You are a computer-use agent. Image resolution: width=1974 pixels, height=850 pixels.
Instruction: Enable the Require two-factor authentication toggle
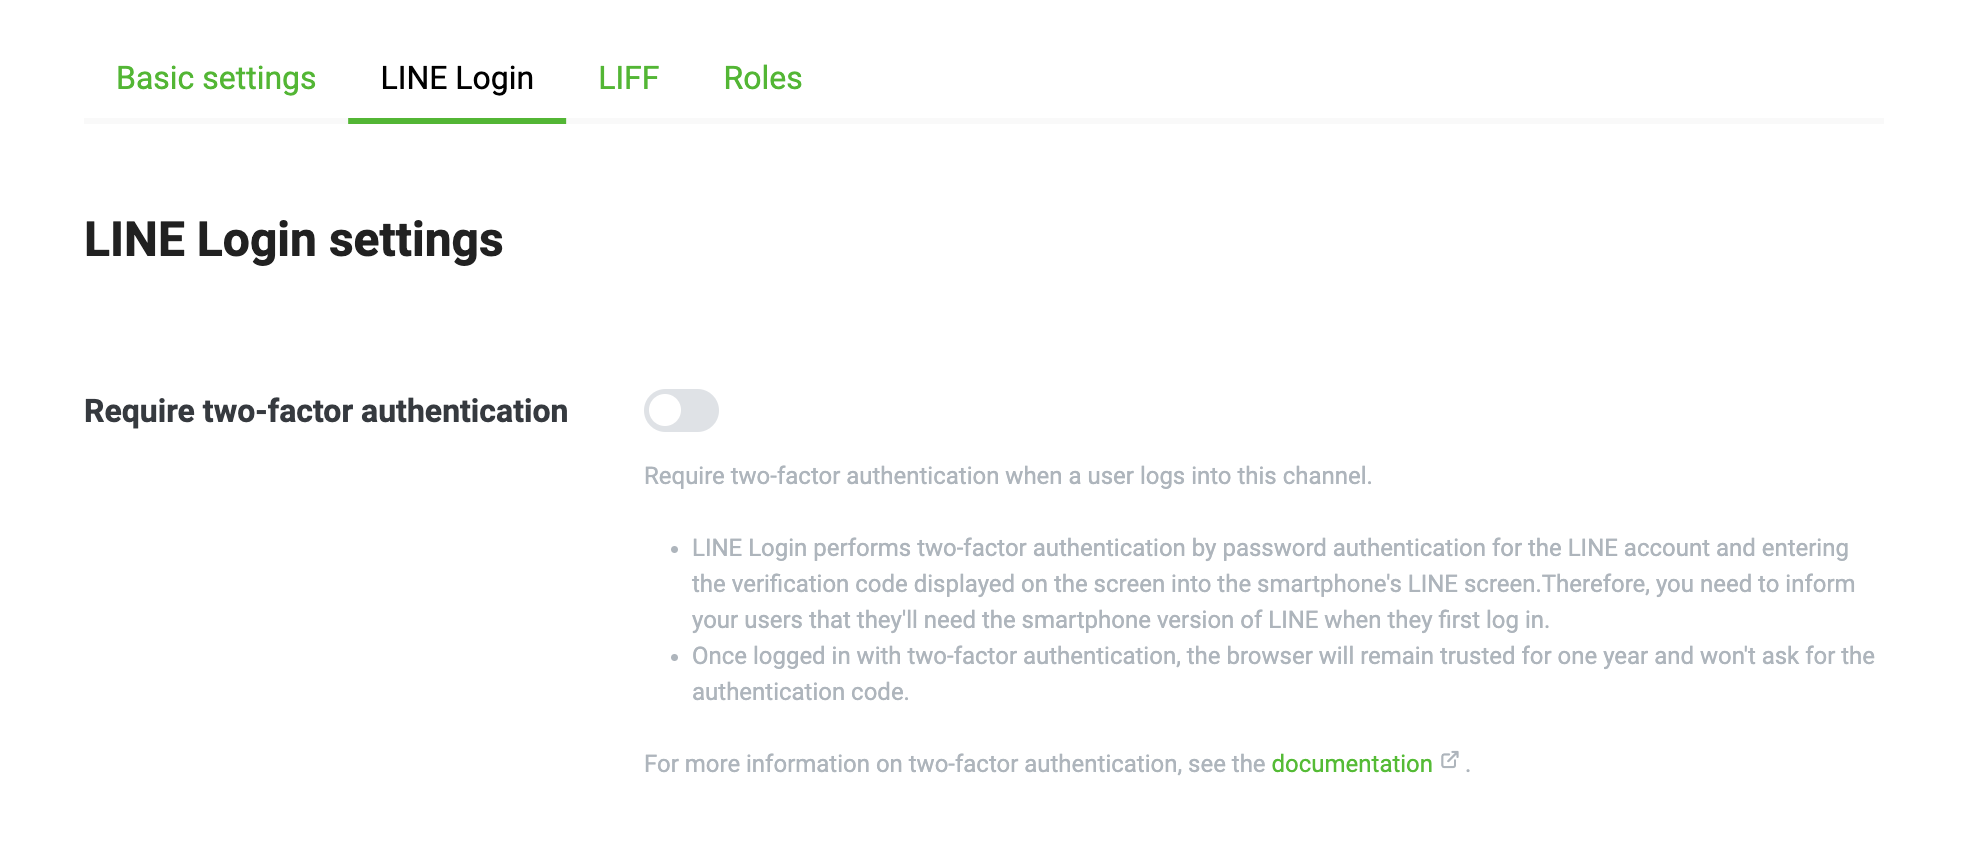click(x=681, y=410)
